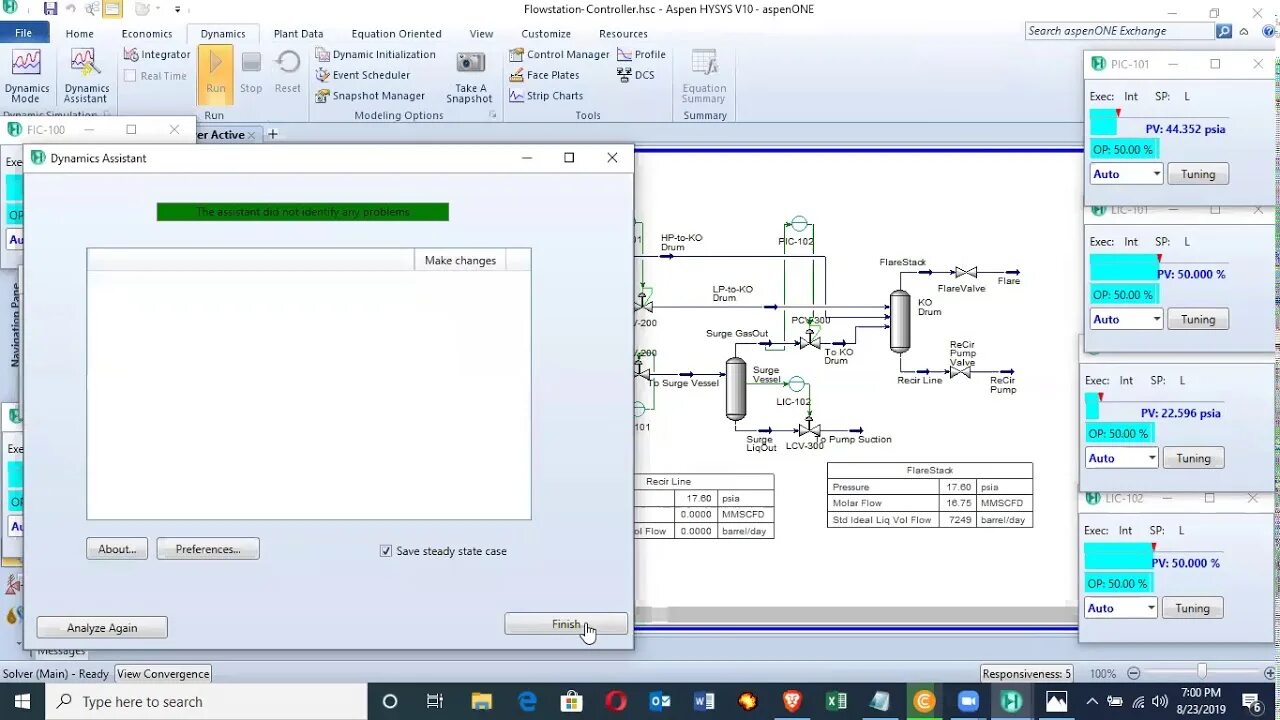Open Strip Charts tool
The height and width of the screenshot is (720, 1280).
547,96
